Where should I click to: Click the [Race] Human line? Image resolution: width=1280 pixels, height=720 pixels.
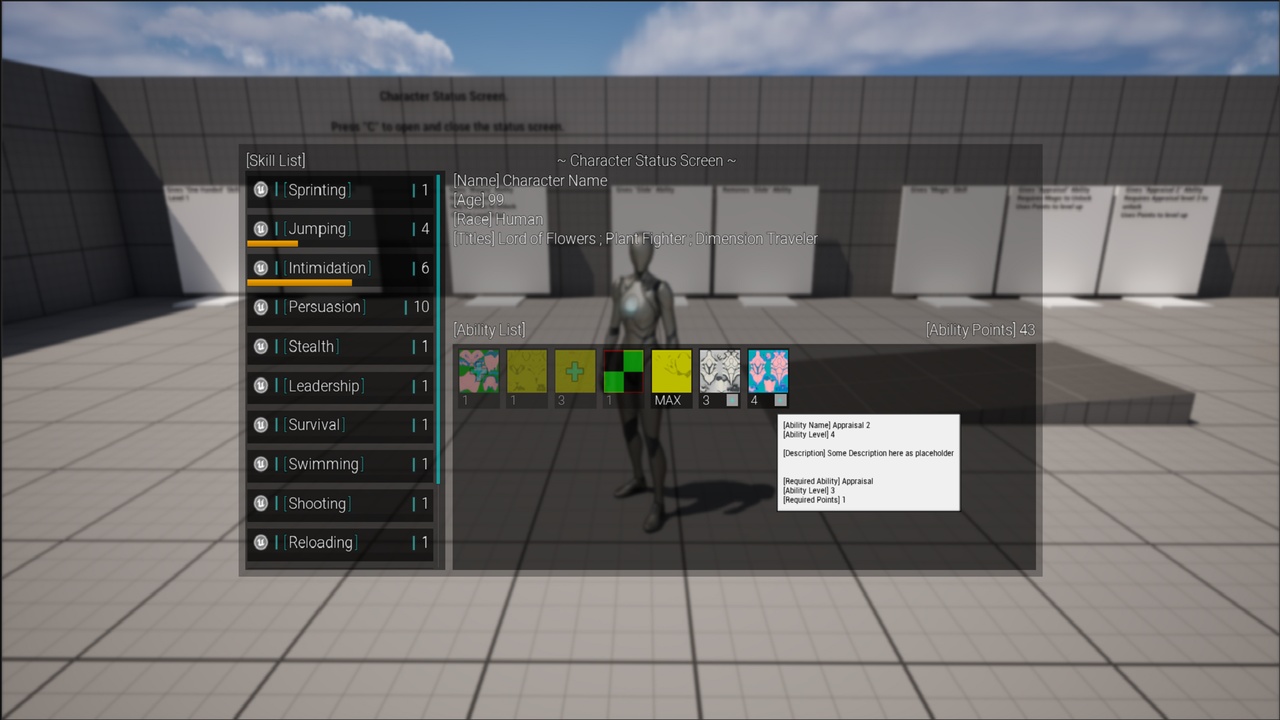[x=498, y=219]
